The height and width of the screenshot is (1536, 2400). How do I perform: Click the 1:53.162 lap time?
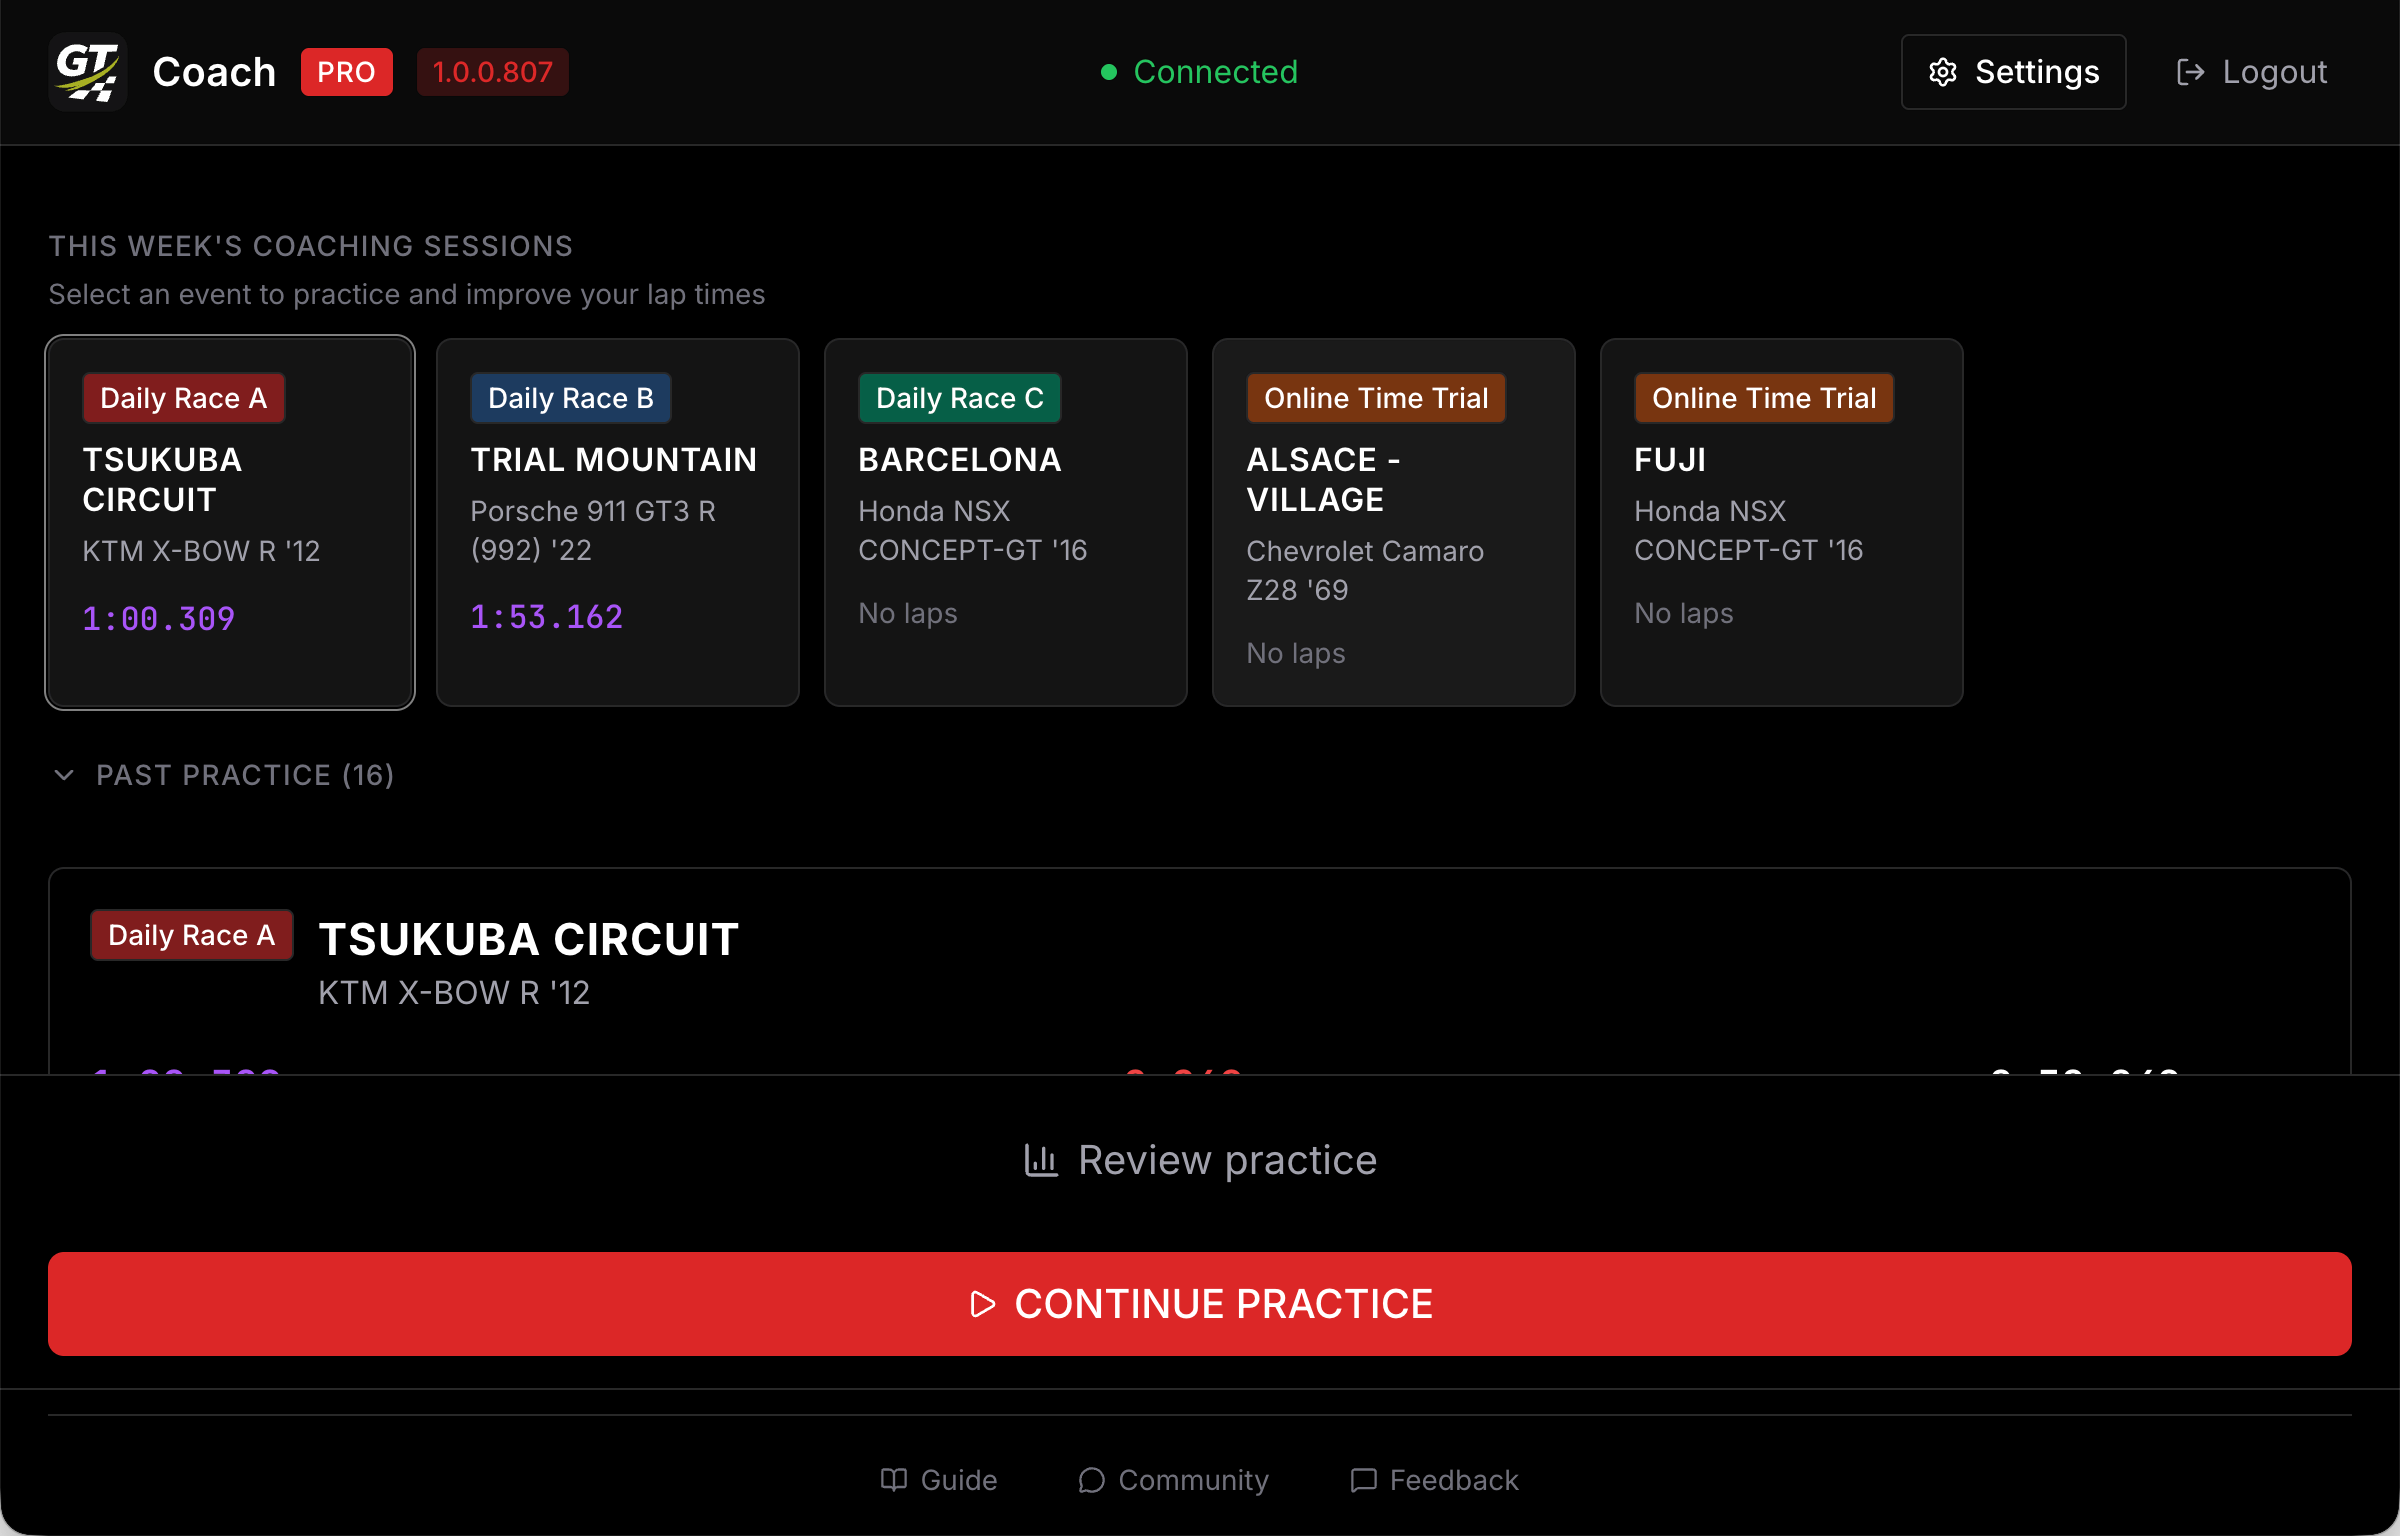546,617
